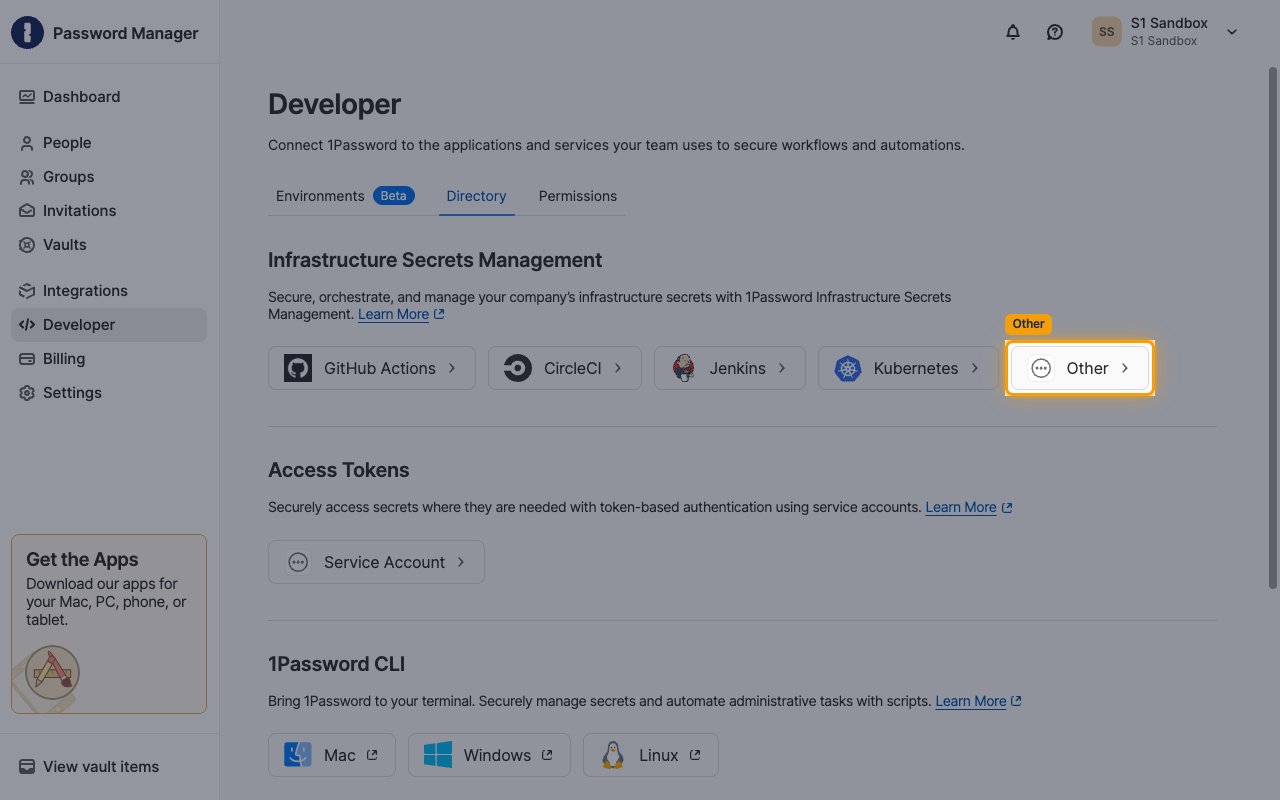Click the People person icon

click(x=27, y=143)
